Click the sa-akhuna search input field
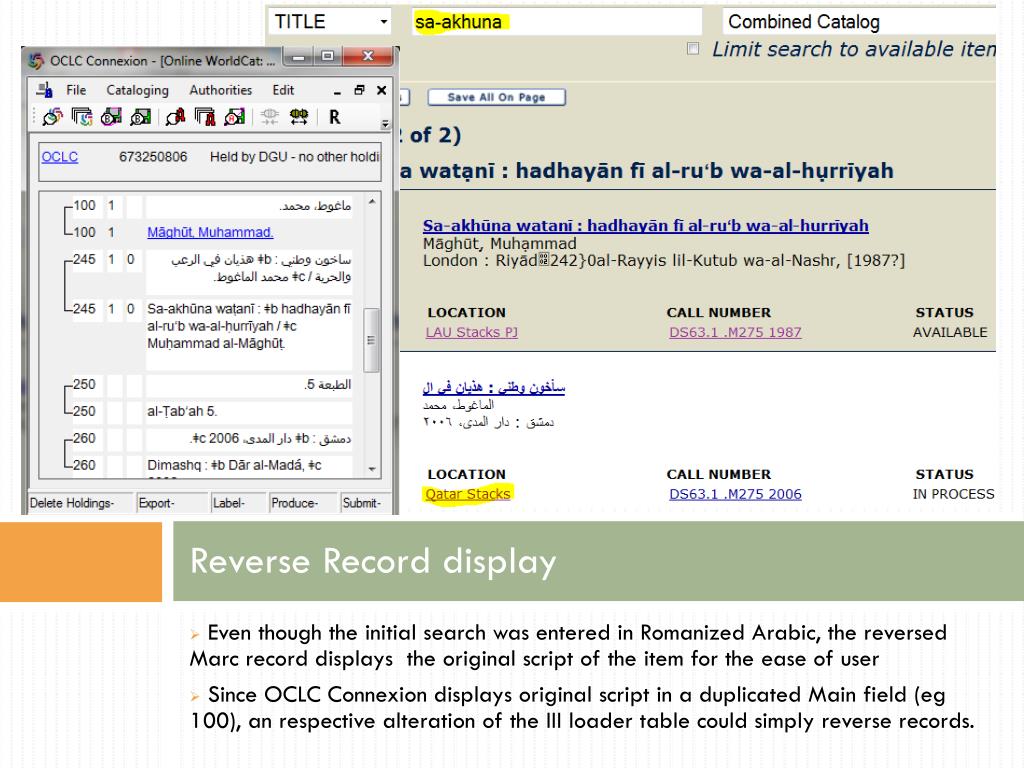This screenshot has width=1024, height=768. [556, 22]
